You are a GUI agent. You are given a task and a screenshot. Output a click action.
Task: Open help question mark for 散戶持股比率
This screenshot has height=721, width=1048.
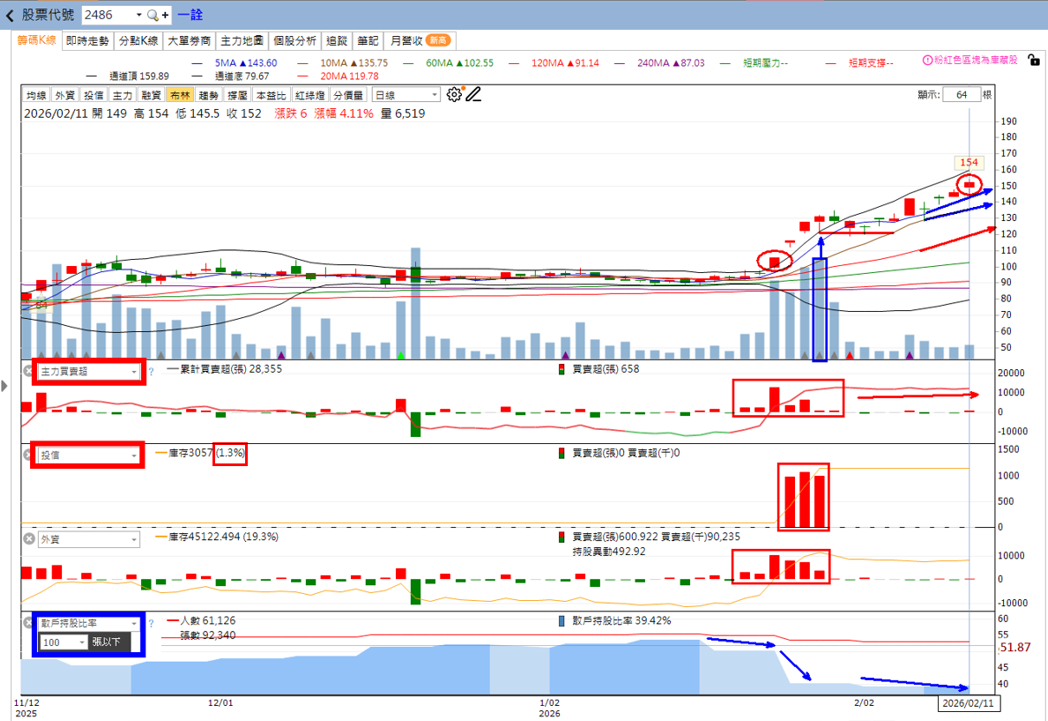[151, 623]
